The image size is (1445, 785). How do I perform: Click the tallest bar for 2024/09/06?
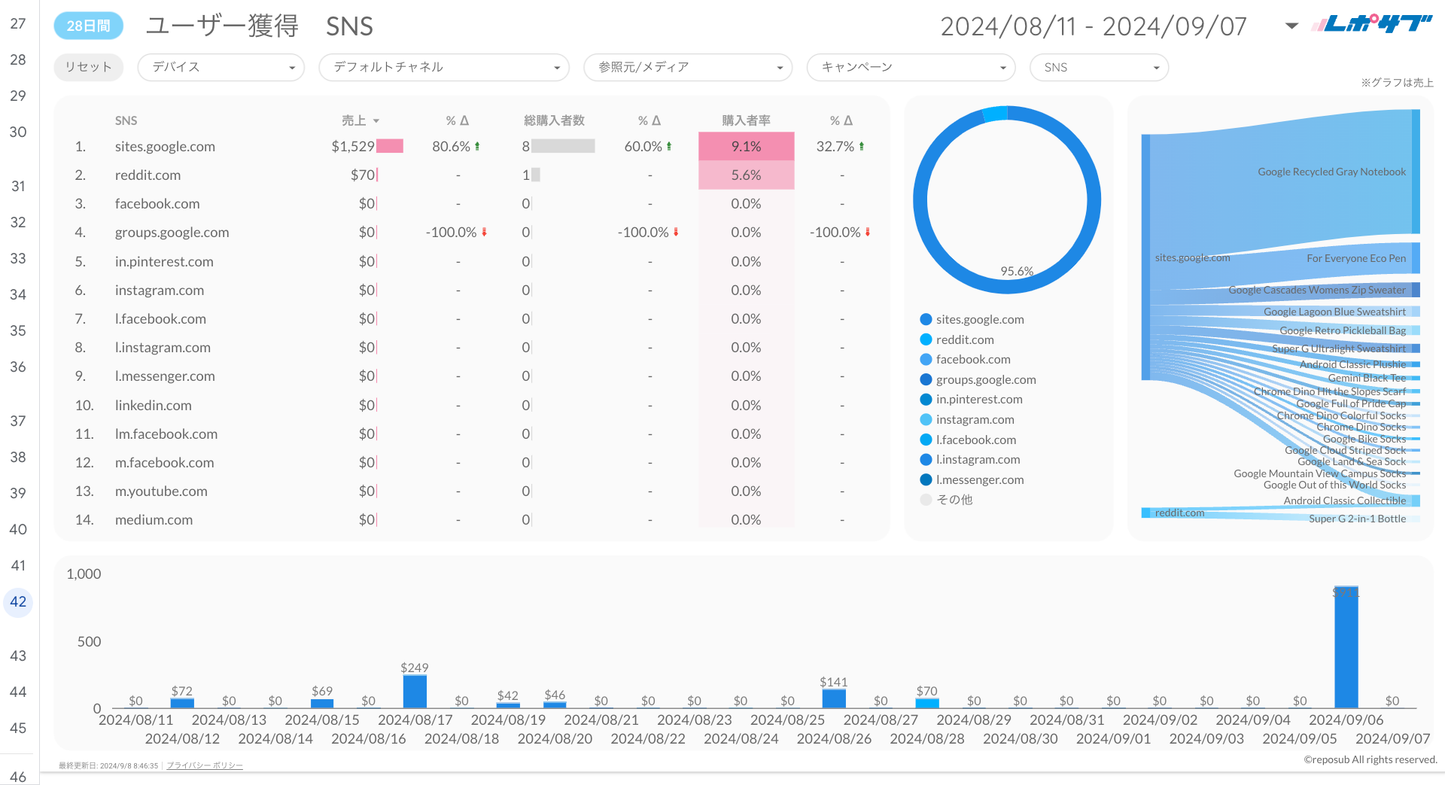point(1346,647)
